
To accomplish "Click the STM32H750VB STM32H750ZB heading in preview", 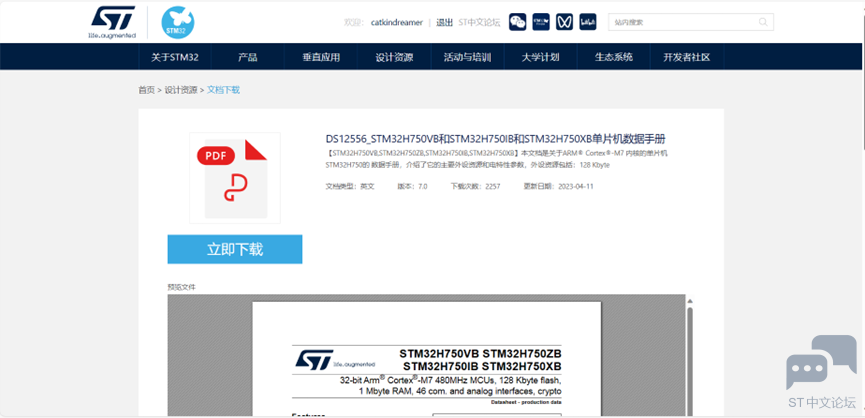I will [x=480, y=353].
